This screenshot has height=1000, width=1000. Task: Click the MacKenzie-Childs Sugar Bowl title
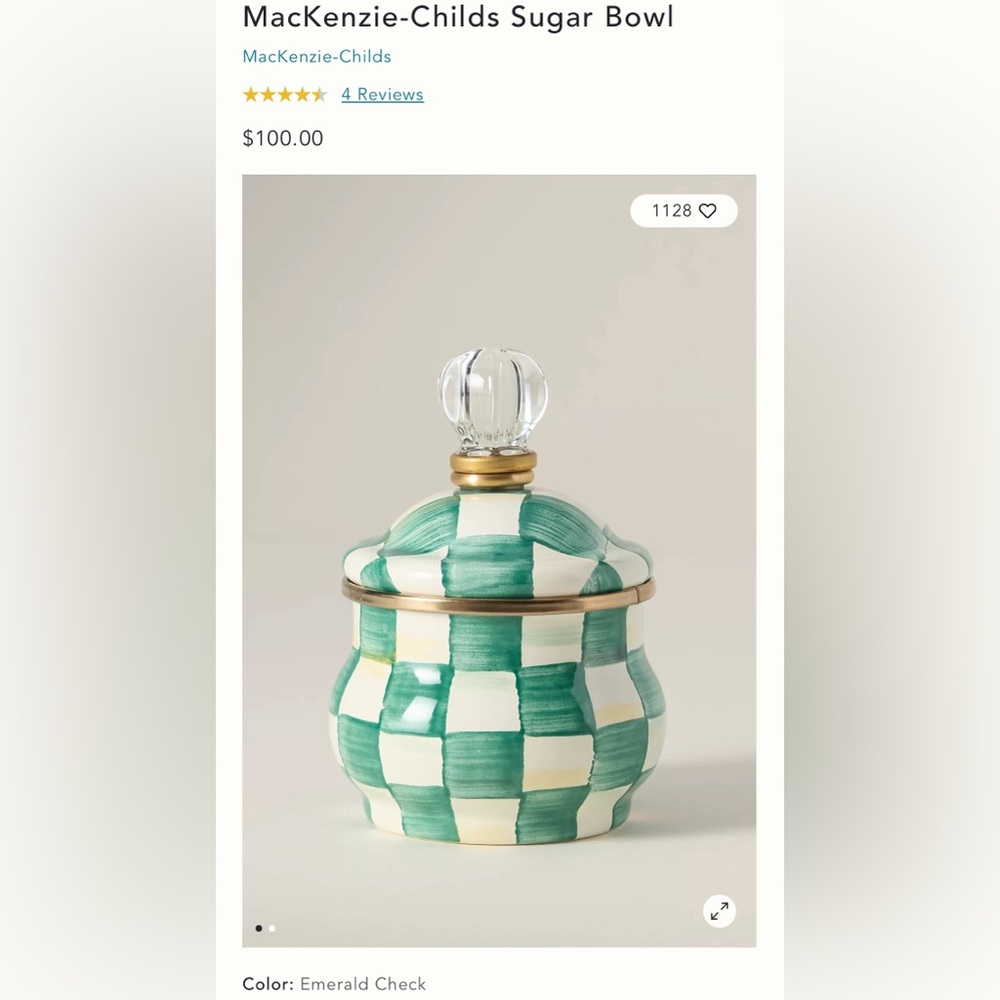pyautogui.click(x=457, y=17)
